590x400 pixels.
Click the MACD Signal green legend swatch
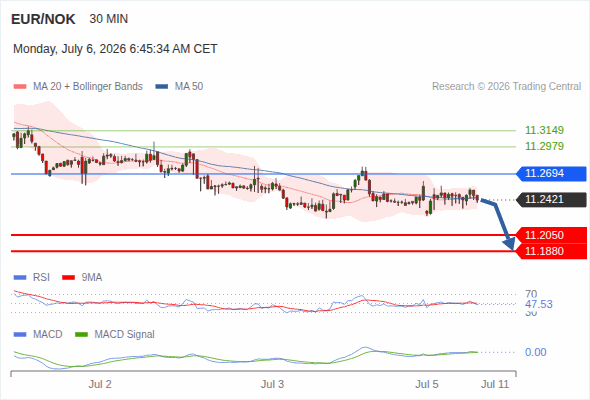81,335
